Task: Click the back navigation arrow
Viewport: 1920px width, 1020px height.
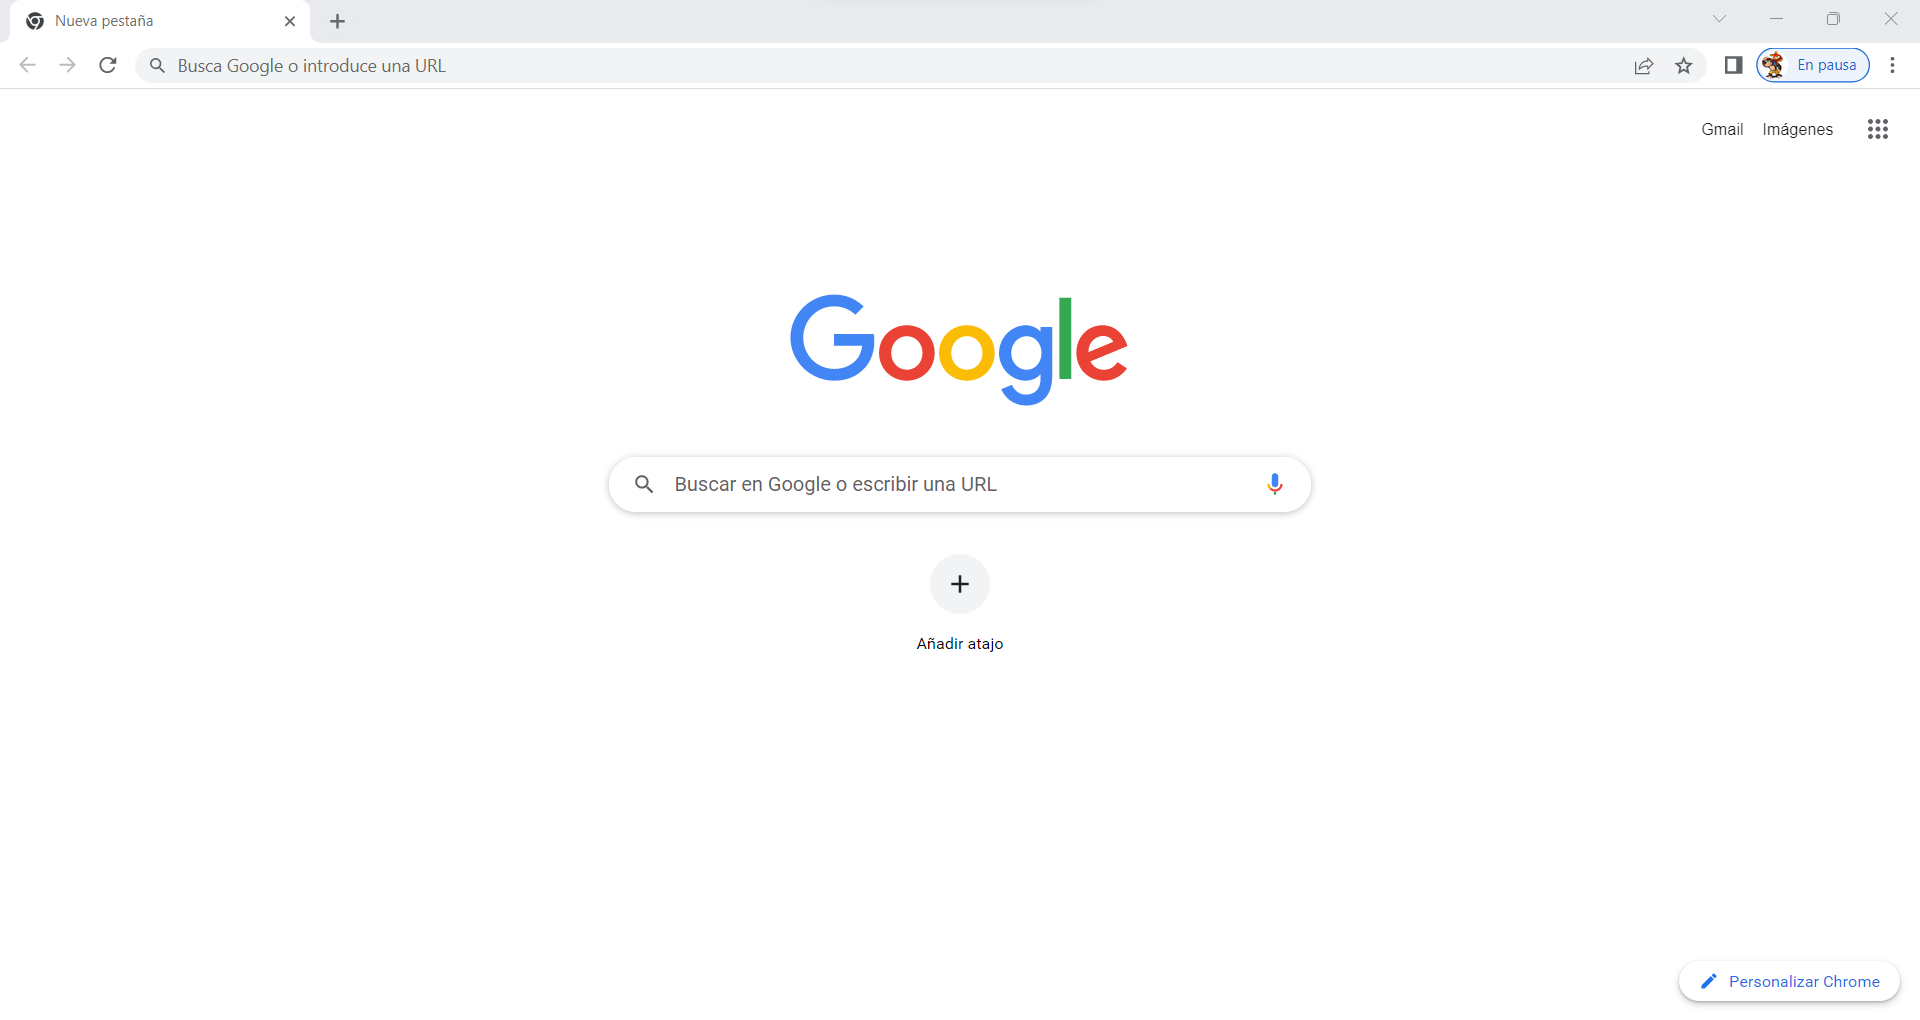Action: pyautogui.click(x=28, y=65)
